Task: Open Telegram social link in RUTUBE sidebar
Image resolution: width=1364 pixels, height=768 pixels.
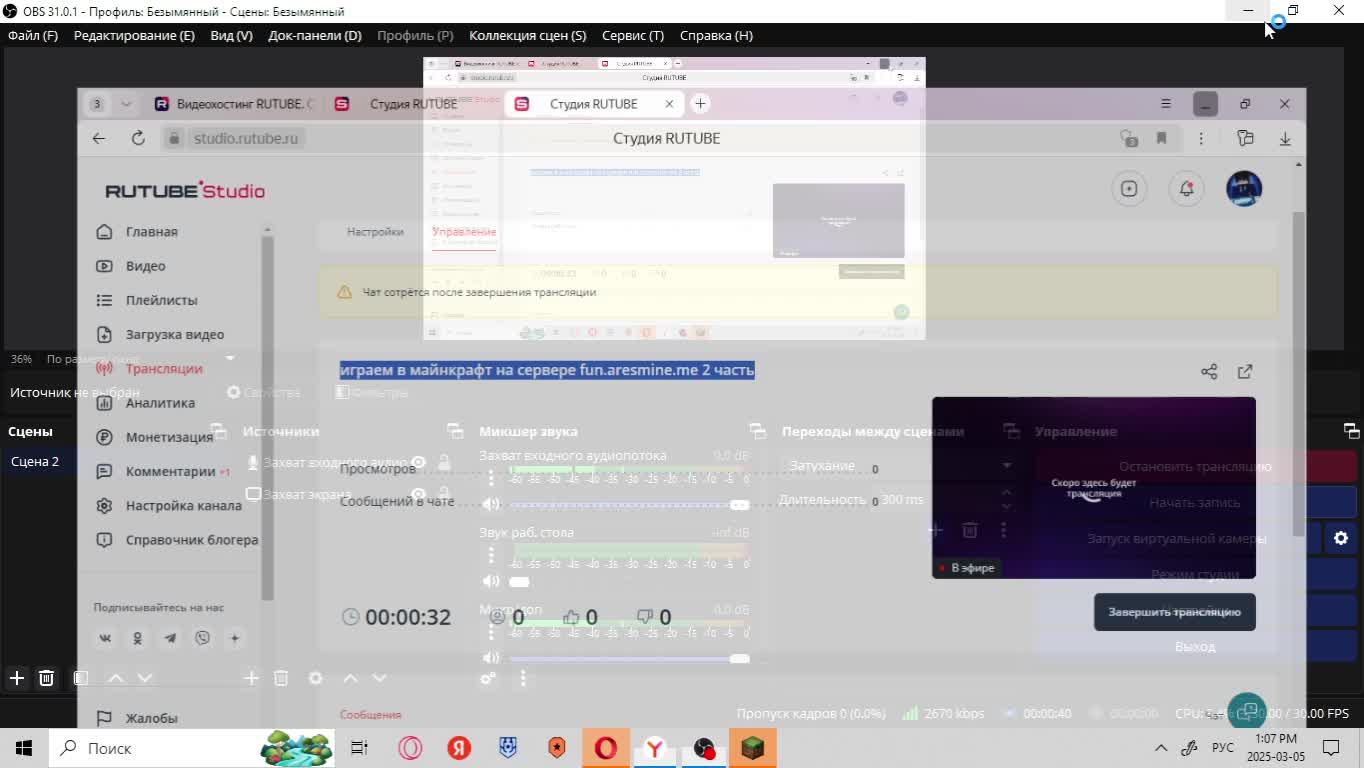Action: (x=170, y=638)
